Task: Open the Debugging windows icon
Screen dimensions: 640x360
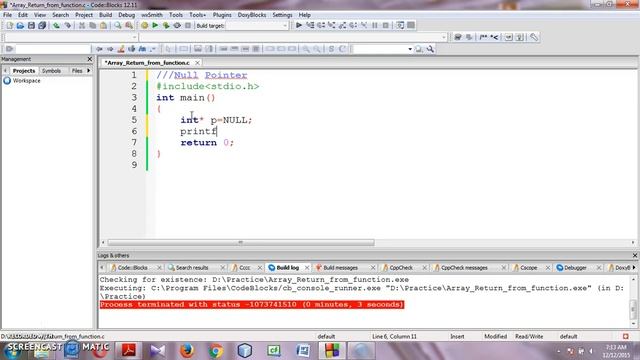Action: 400,25
